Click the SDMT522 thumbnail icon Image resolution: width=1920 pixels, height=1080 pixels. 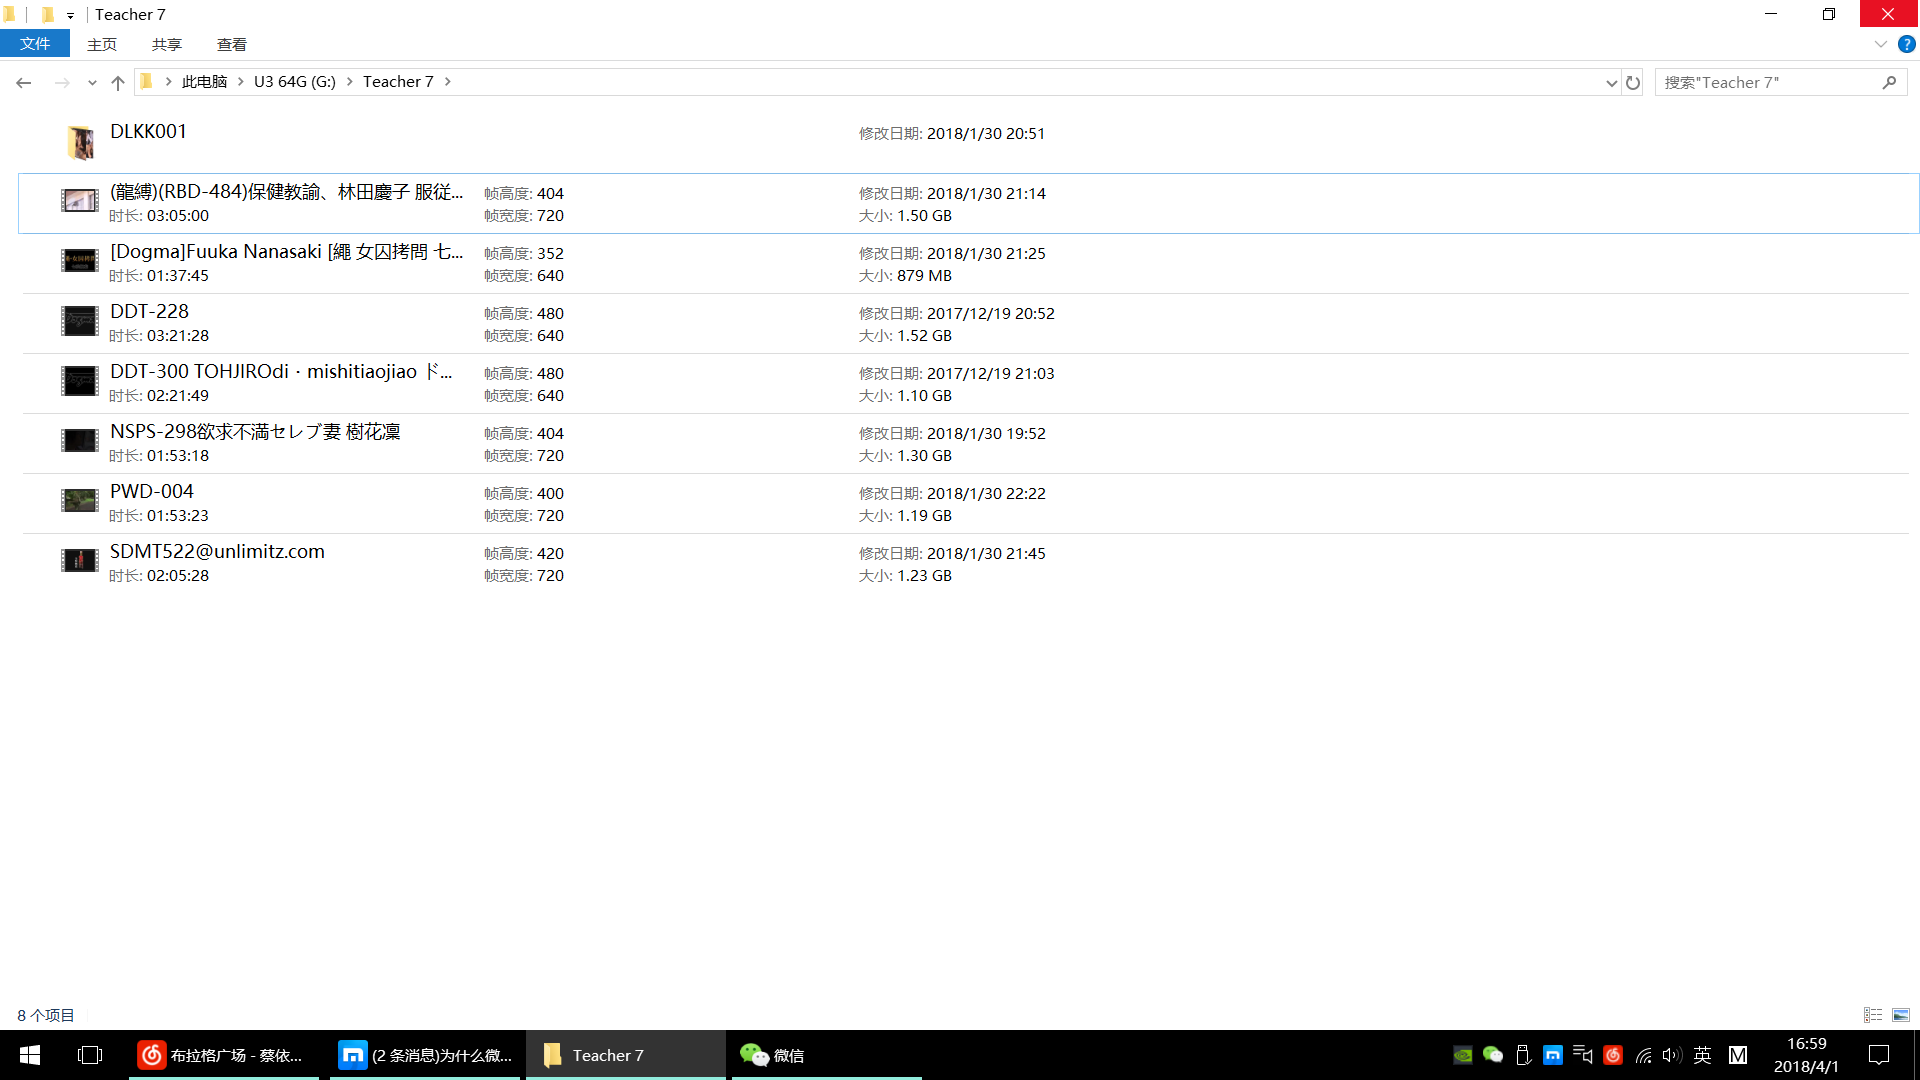point(80,561)
